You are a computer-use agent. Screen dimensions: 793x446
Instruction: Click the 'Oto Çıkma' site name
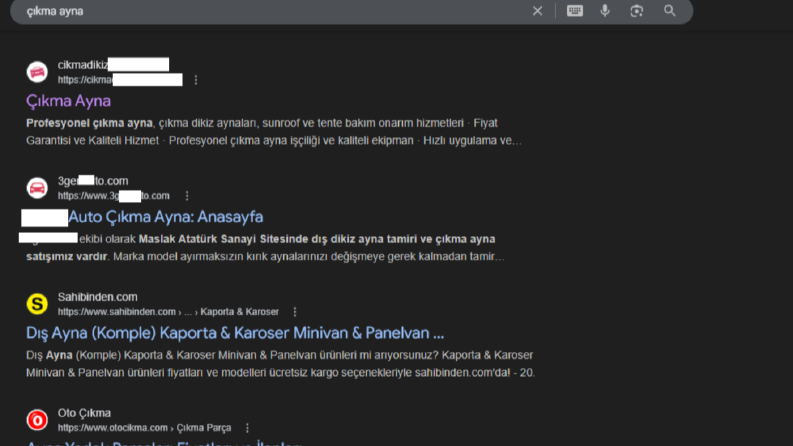(84, 413)
